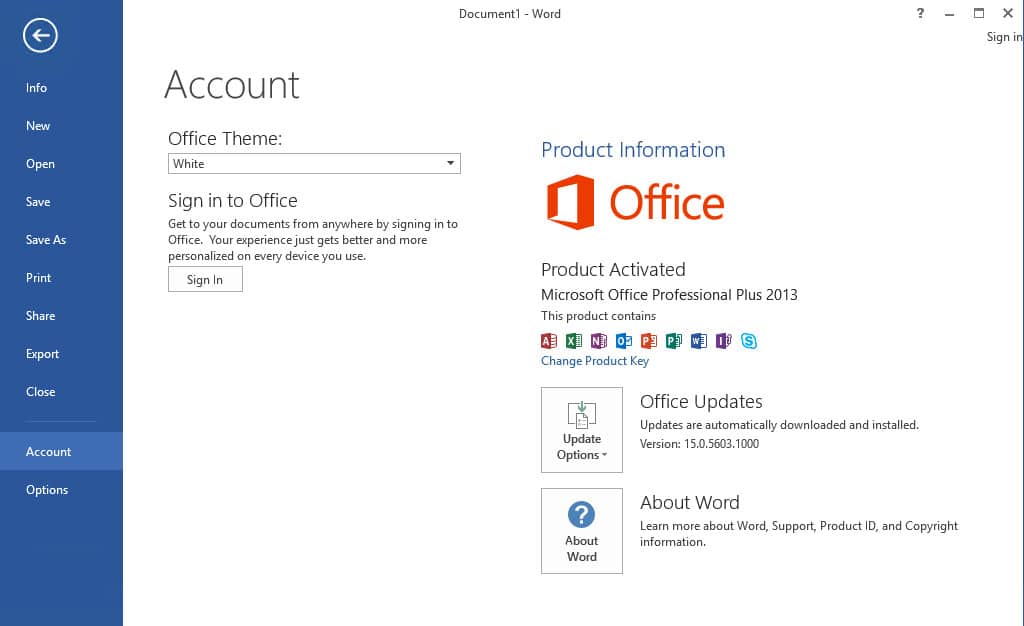The height and width of the screenshot is (626, 1024).
Task: Open the Update Options dropdown button
Action: [582, 430]
